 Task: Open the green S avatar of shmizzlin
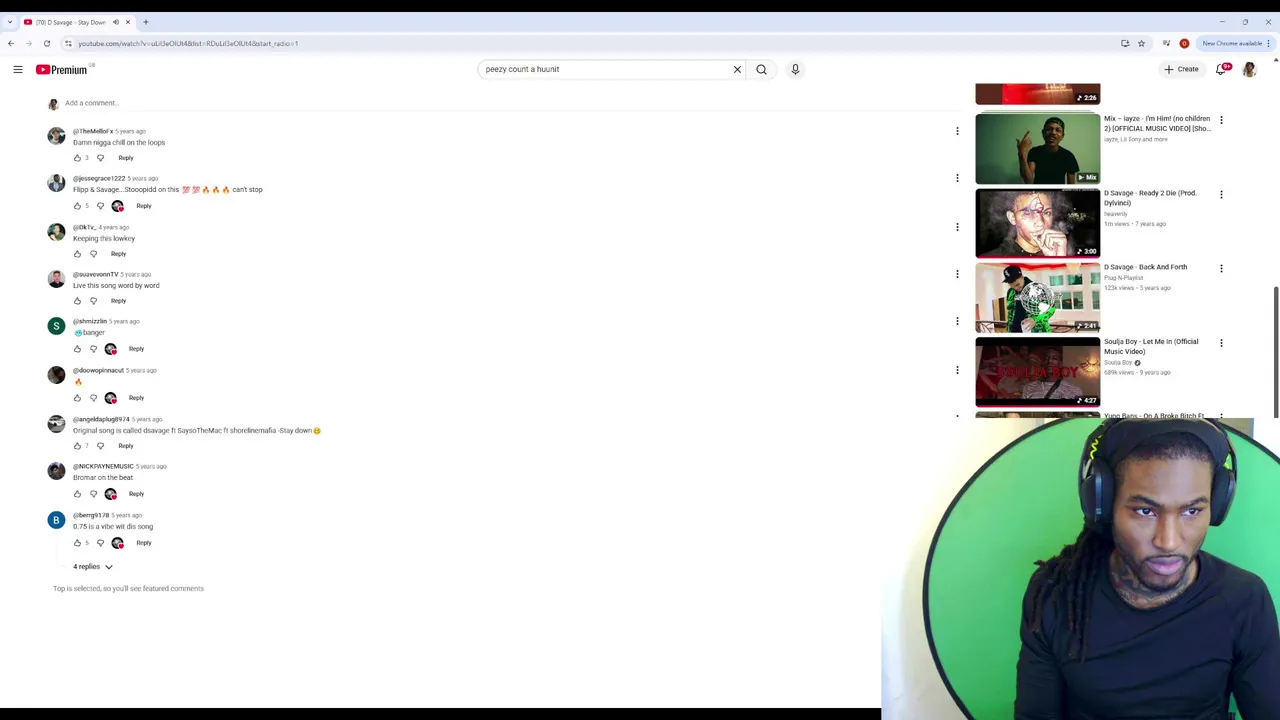[x=56, y=326]
